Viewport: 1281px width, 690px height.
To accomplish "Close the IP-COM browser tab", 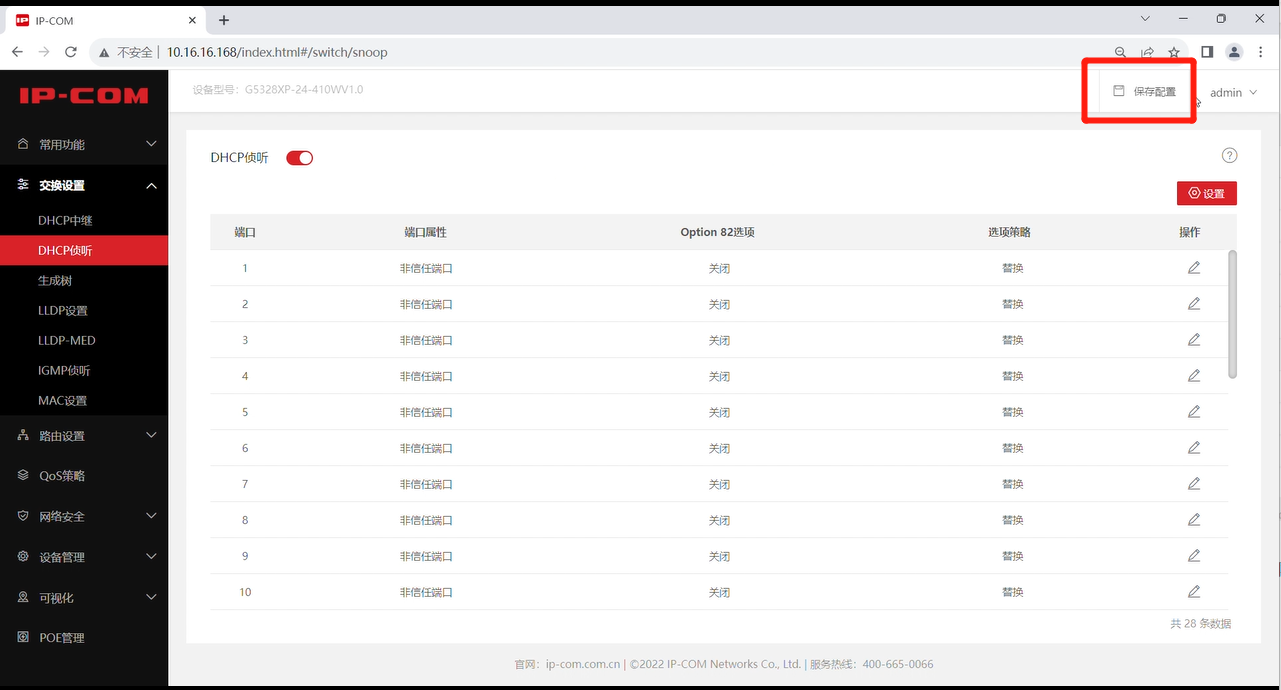I will [x=193, y=20].
